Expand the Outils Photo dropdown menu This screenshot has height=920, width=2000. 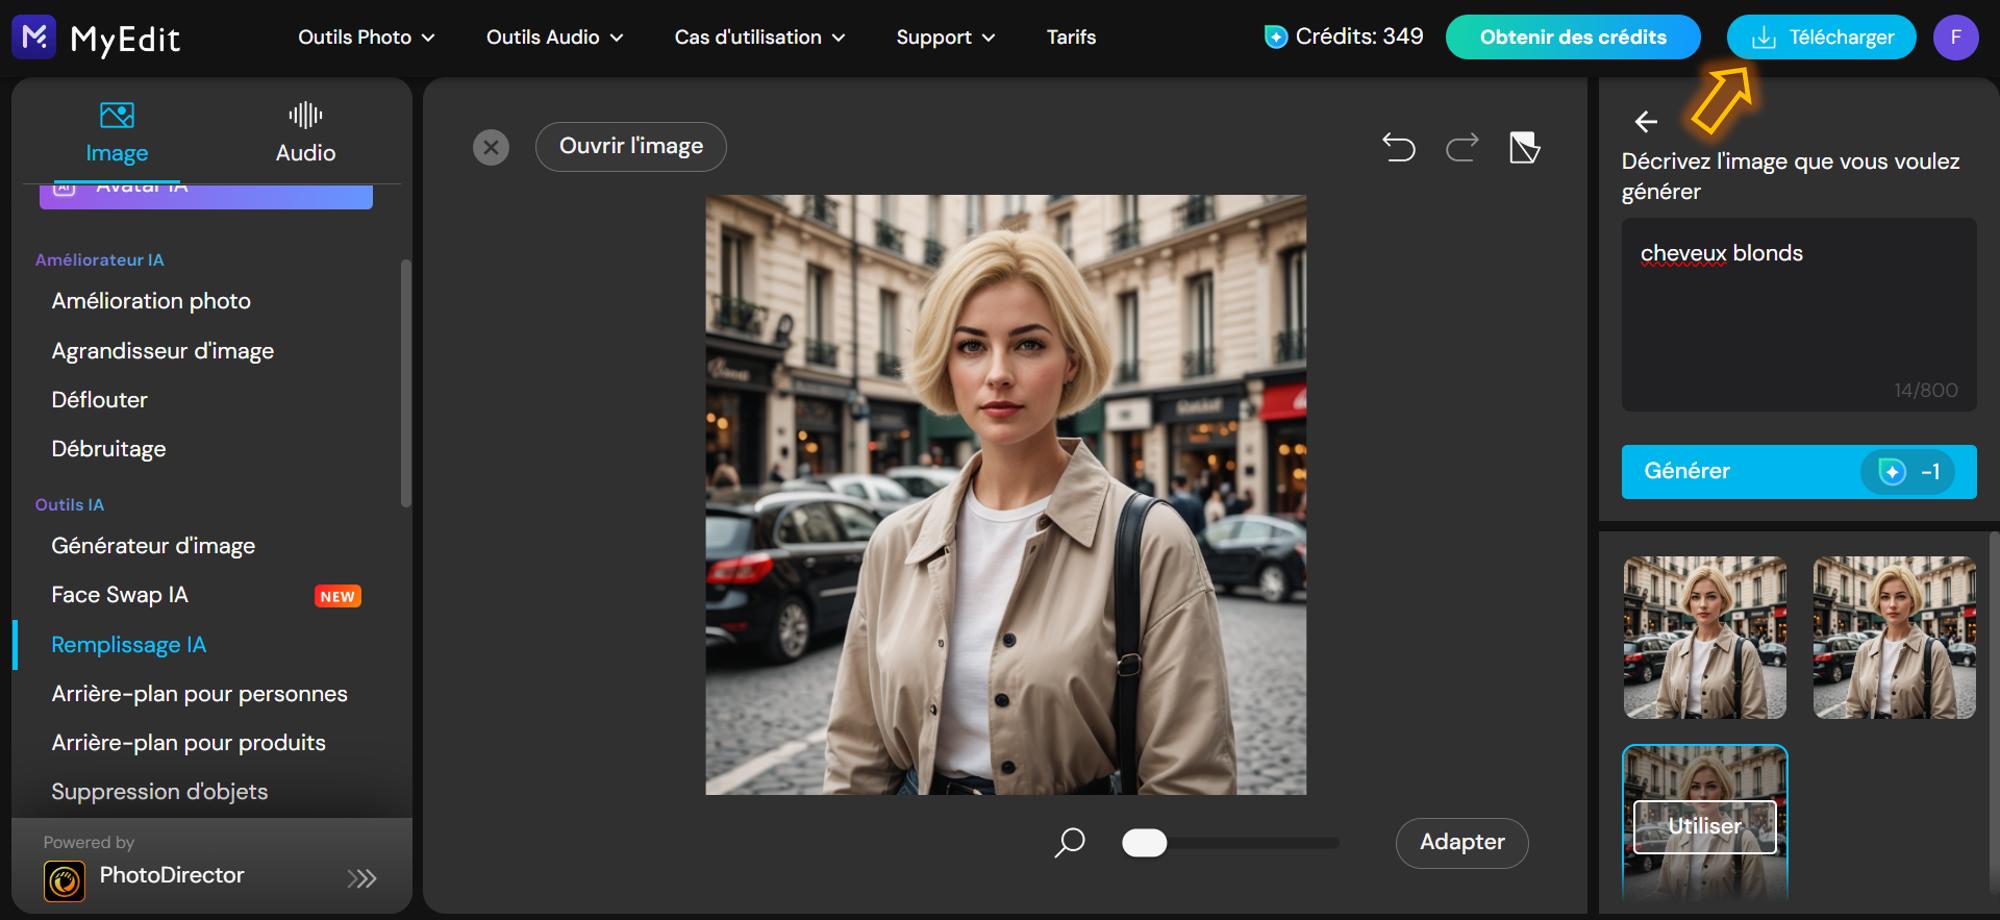click(366, 38)
